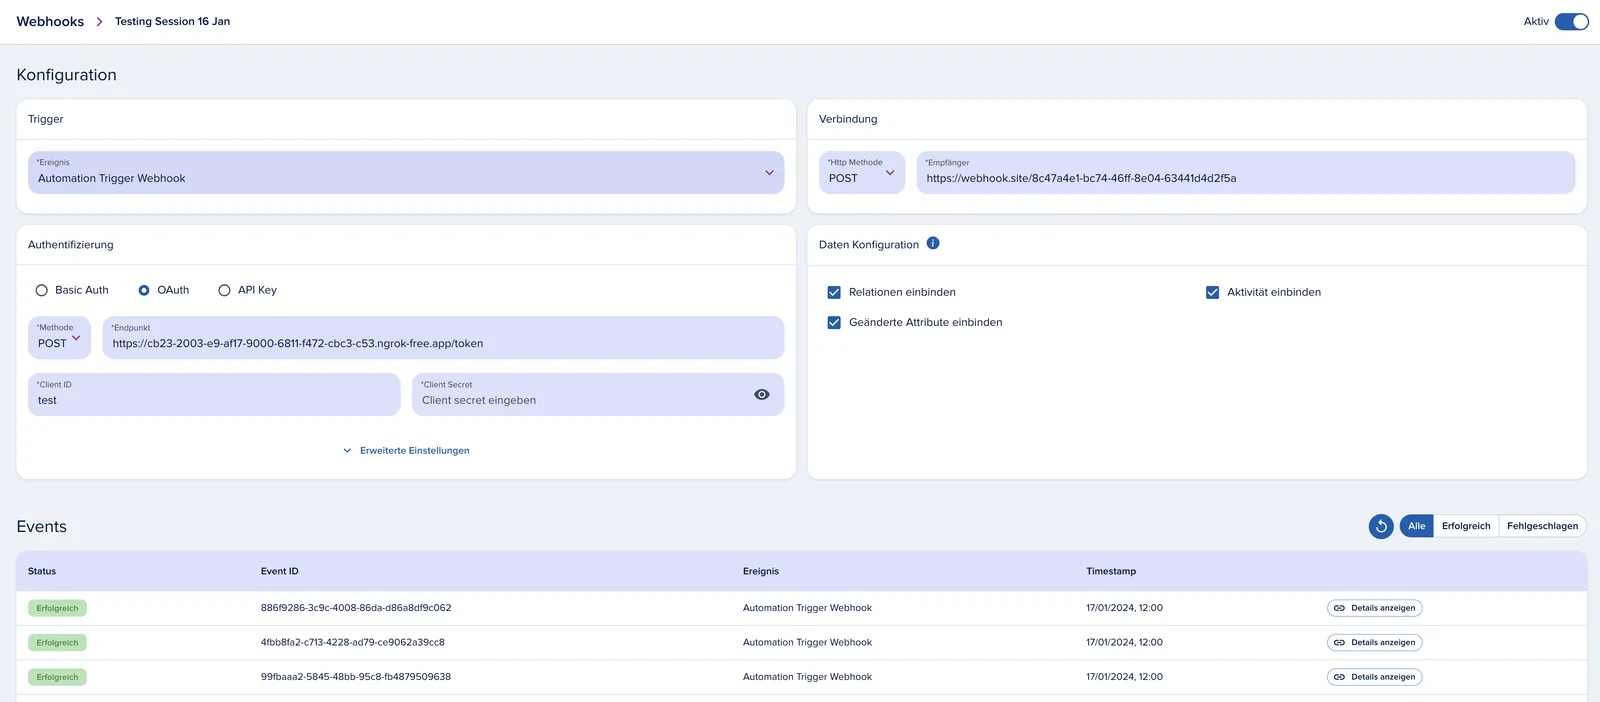
Task: Click Erfolgreich badge of event 99fbaaa2
Action: 58,677
